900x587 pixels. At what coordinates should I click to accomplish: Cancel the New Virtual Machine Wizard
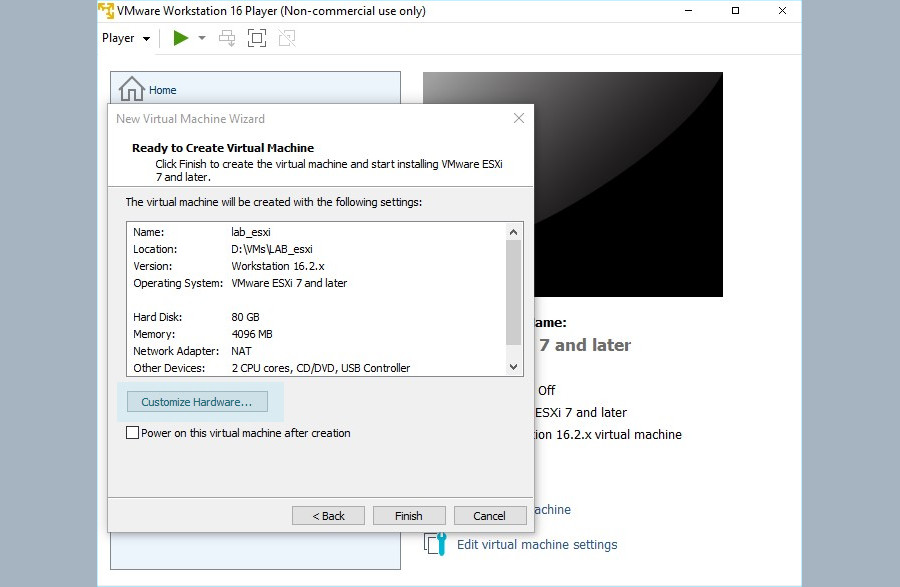coord(490,515)
